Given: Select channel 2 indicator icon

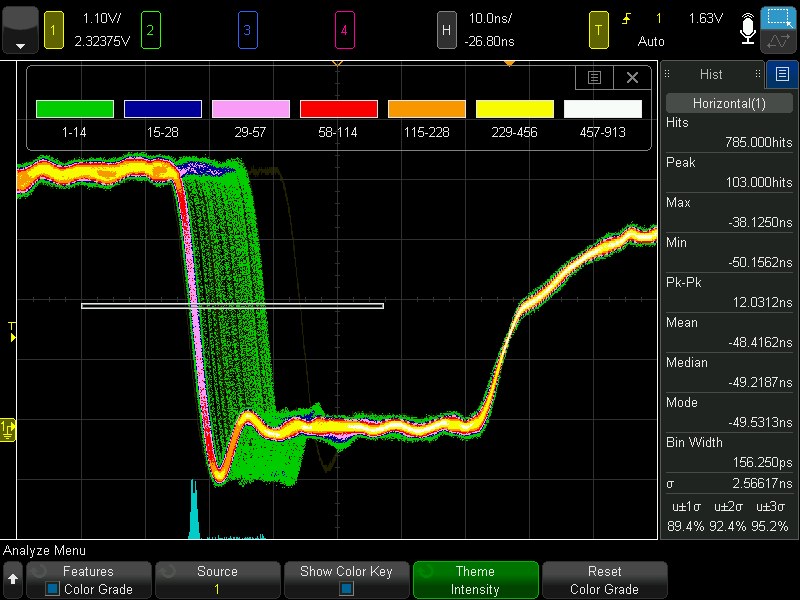Looking at the screenshot, I should point(151,31).
